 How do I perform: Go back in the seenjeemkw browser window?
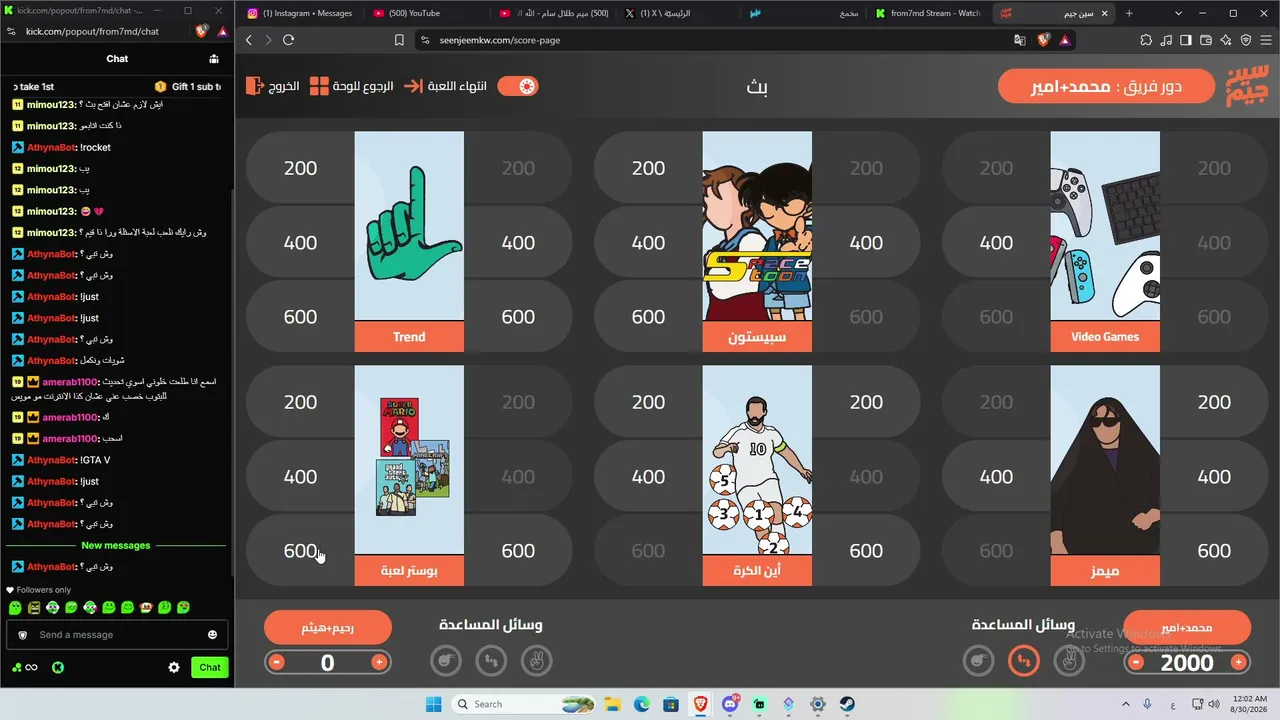[x=249, y=40]
